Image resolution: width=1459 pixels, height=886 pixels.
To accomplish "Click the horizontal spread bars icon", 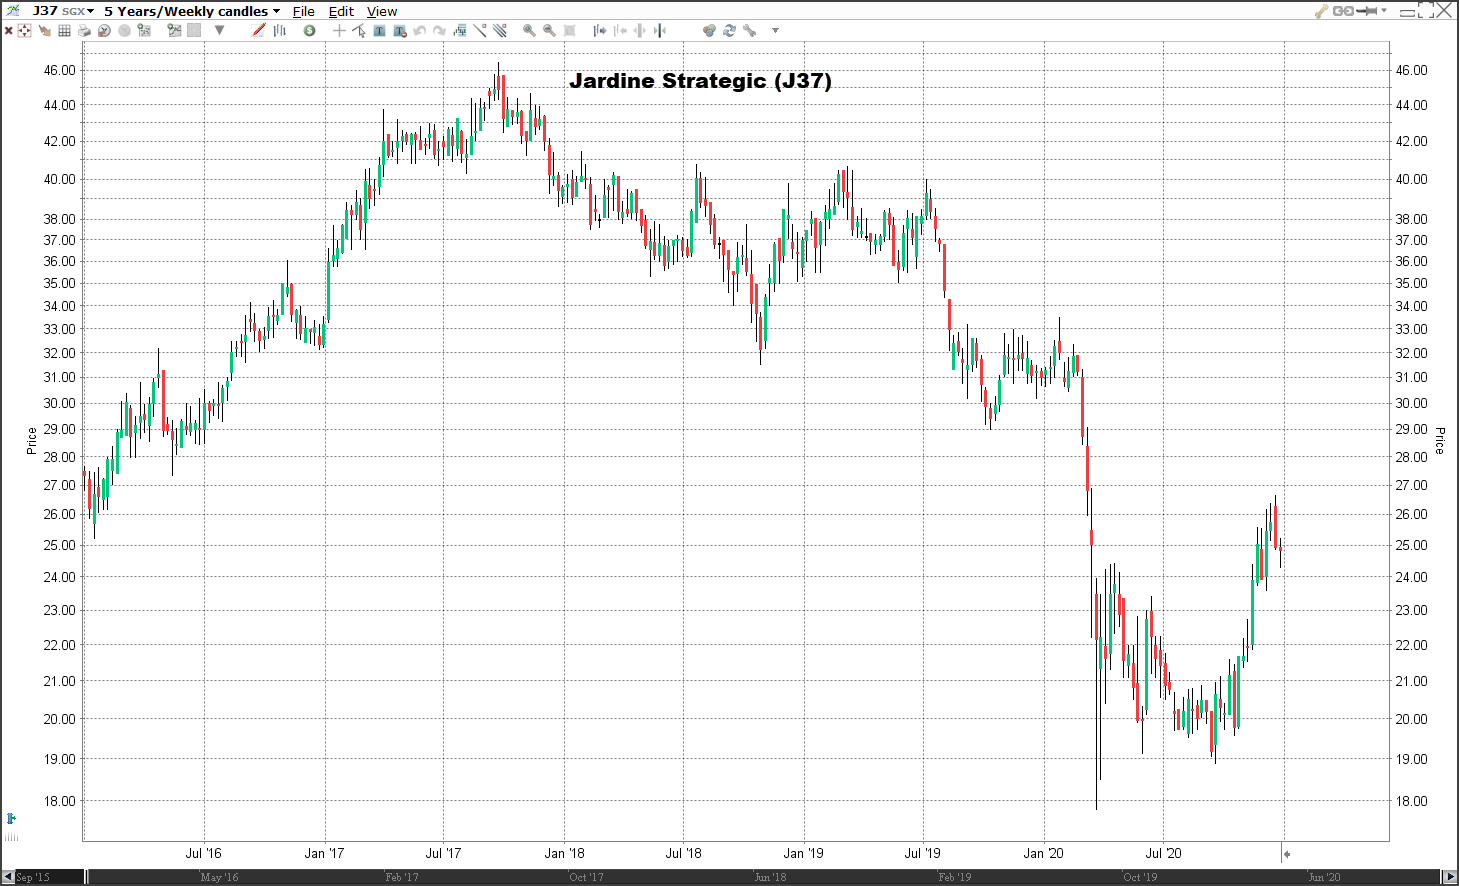I will tap(640, 30).
